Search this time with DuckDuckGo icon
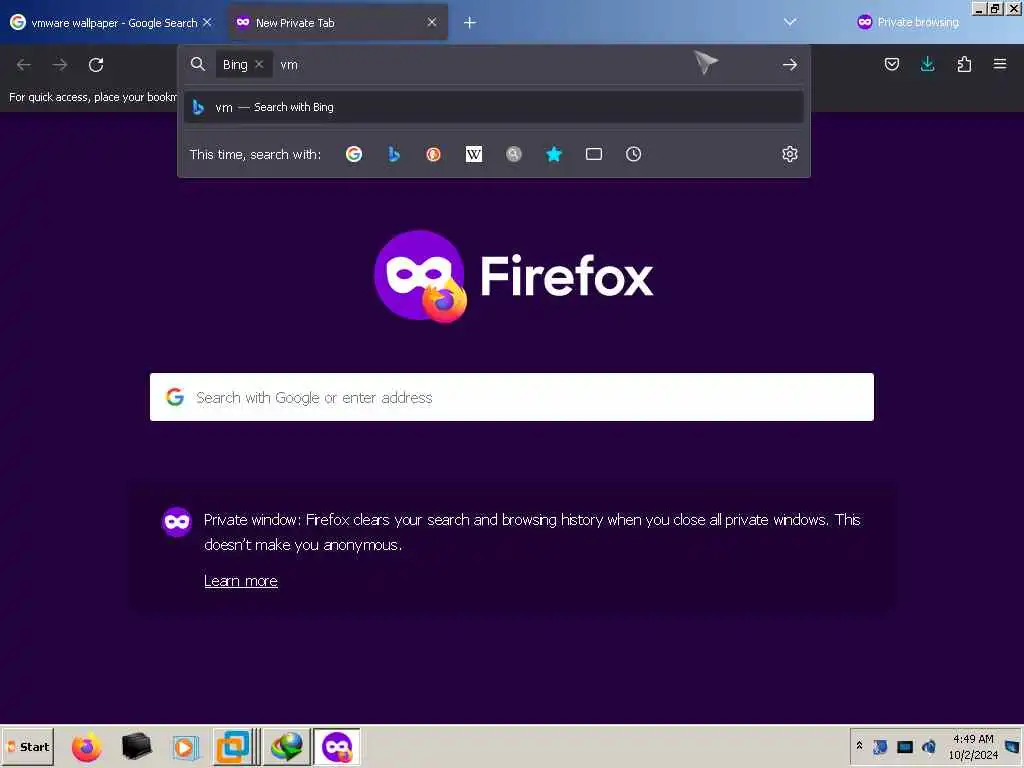The image size is (1024, 768). [x=434, y=154]
